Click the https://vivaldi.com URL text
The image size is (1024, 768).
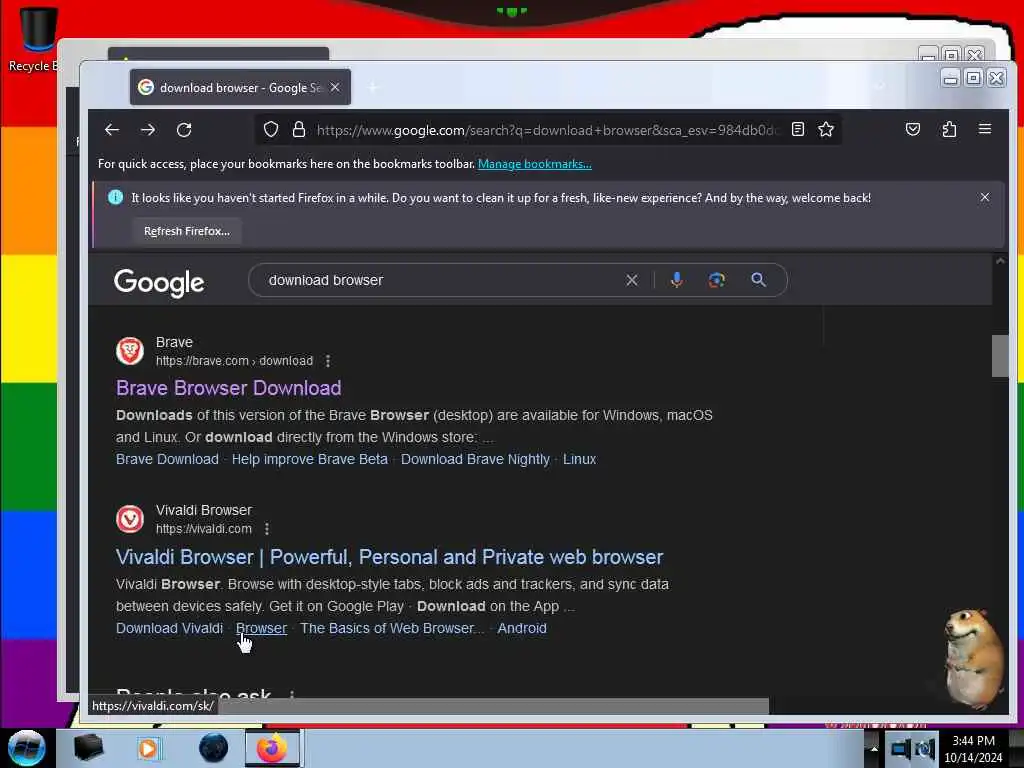204,529
